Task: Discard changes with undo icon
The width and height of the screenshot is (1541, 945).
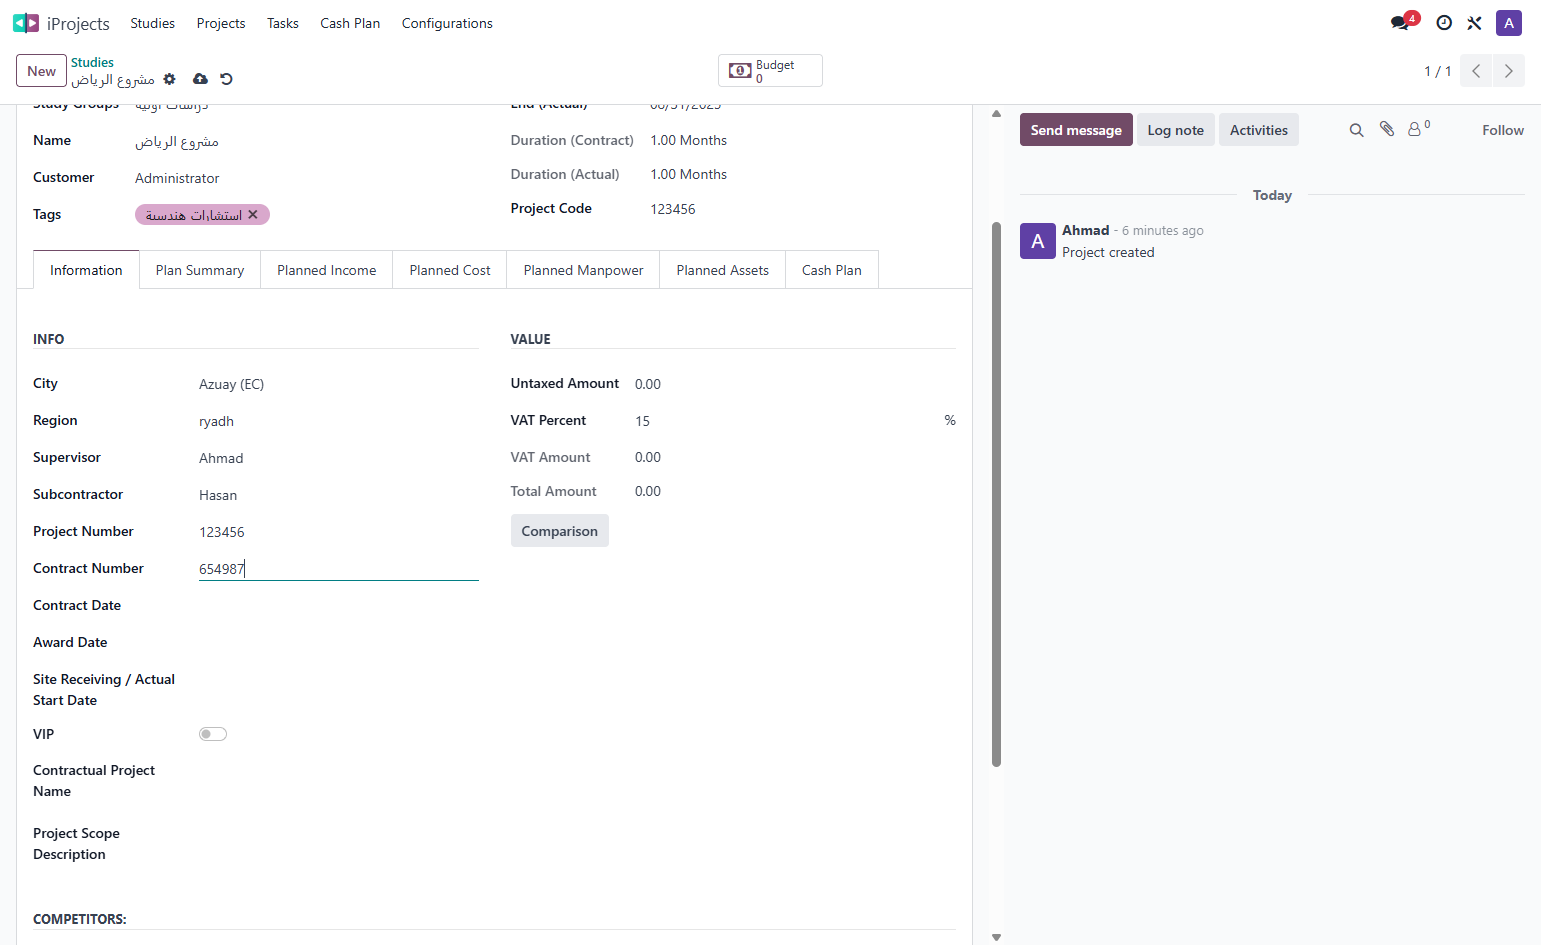Action: [226, 79]
